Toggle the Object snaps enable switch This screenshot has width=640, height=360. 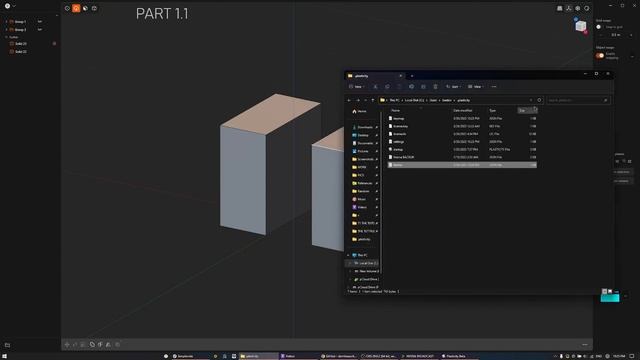coord(600,56)
